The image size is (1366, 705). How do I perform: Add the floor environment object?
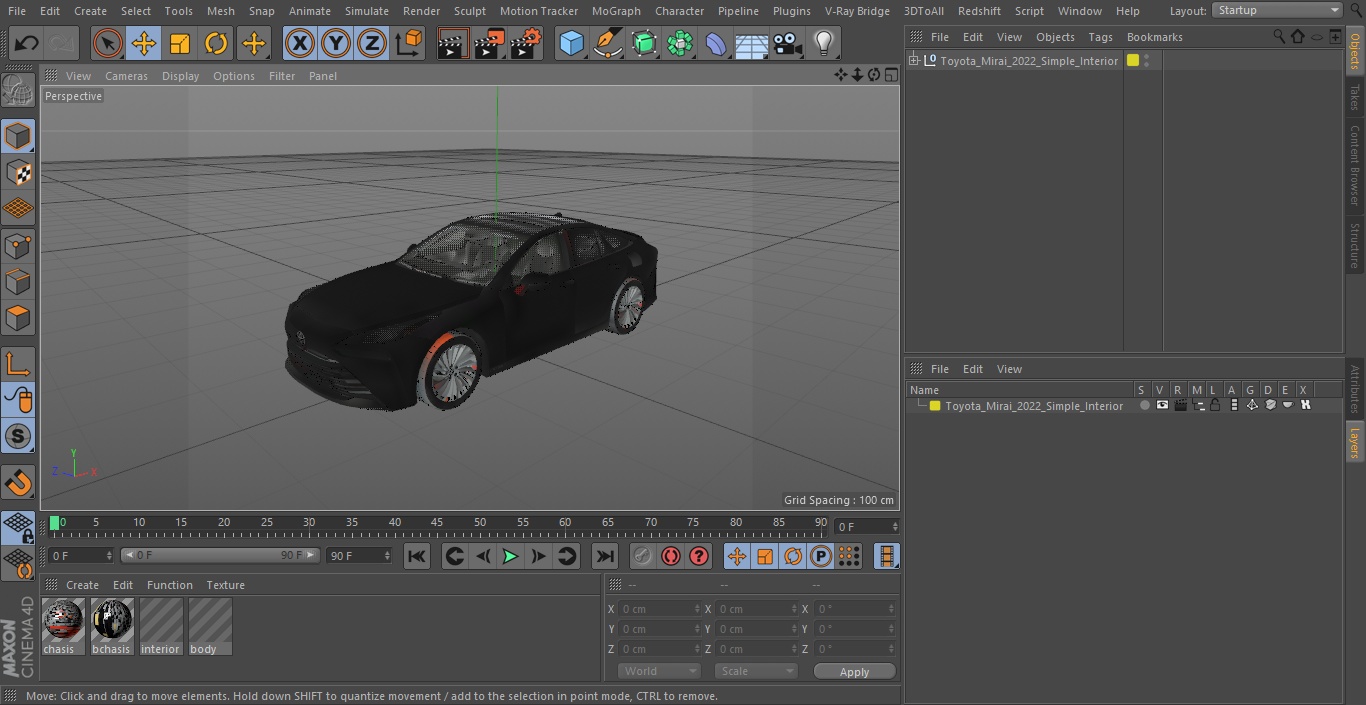click(752, 43)
